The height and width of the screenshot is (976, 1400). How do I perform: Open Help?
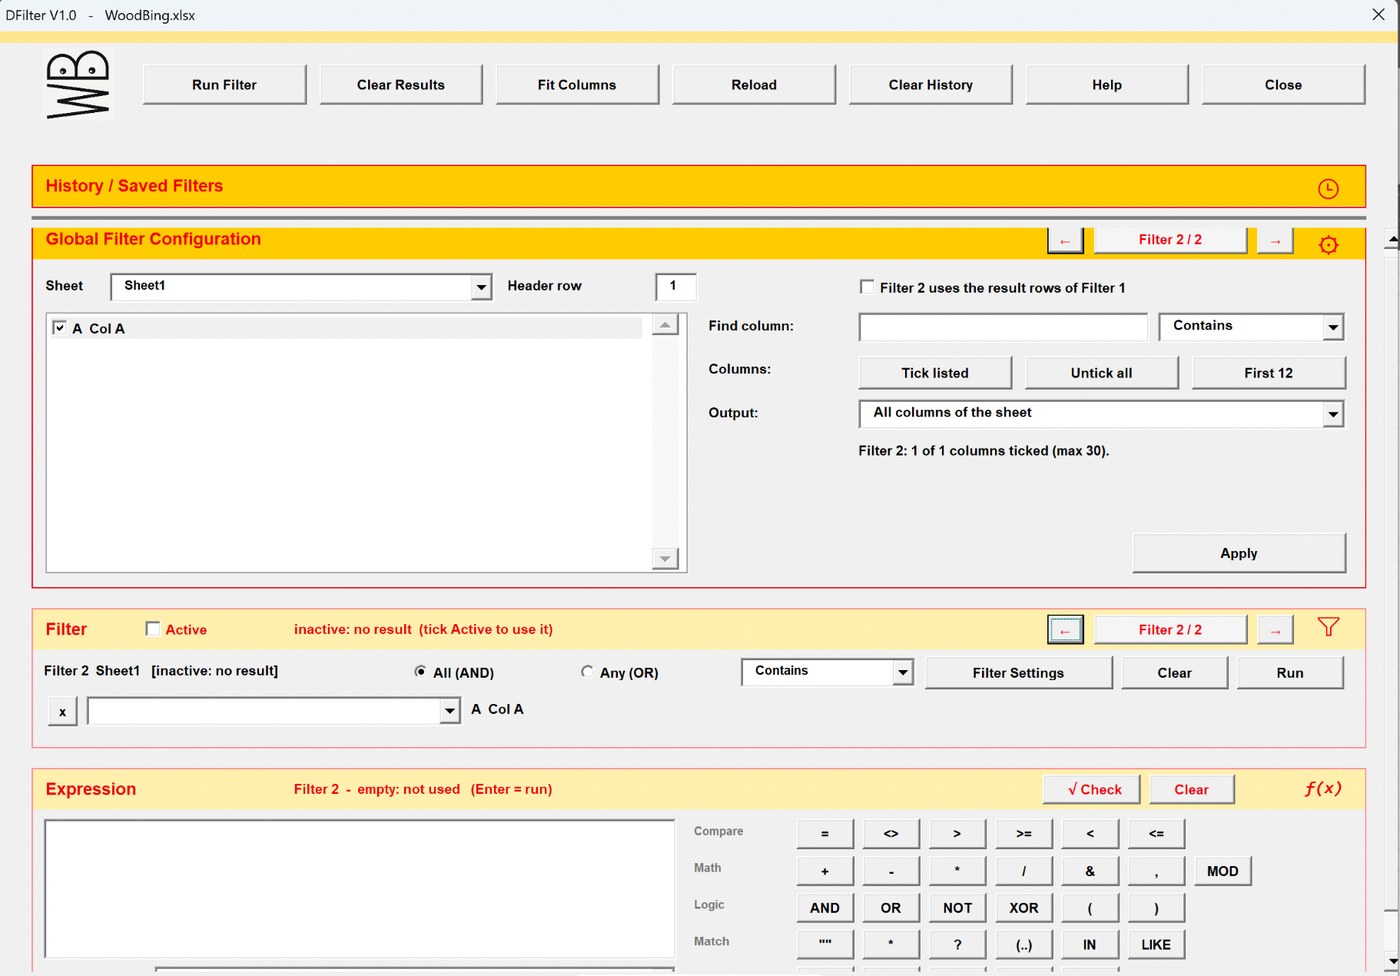tap(1107, 85)
